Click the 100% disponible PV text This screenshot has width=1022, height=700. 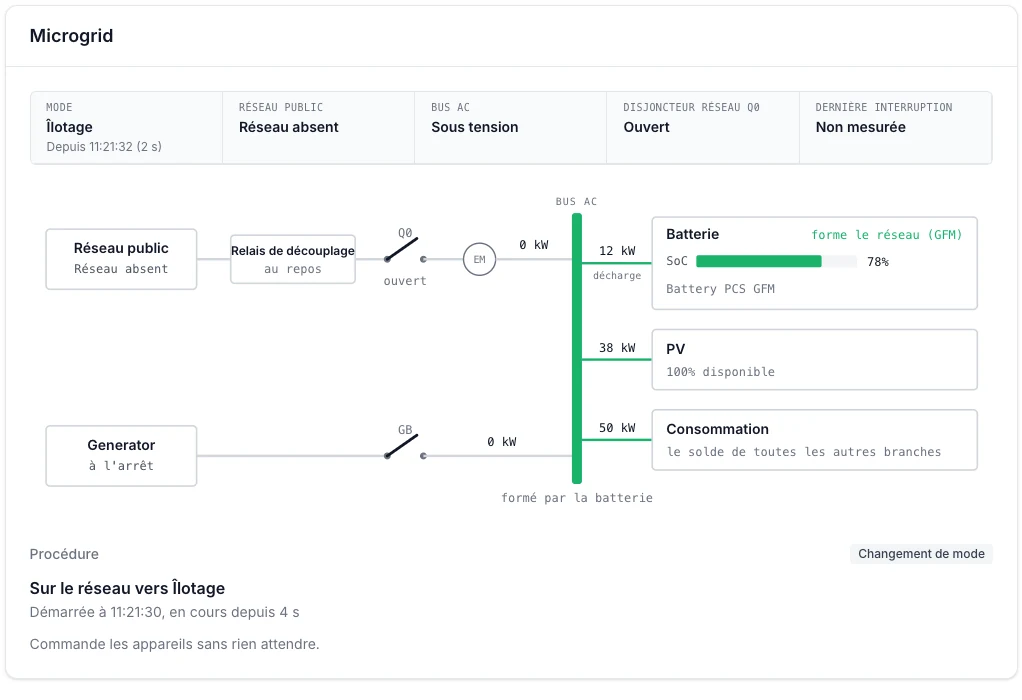(x=720, y=372)
